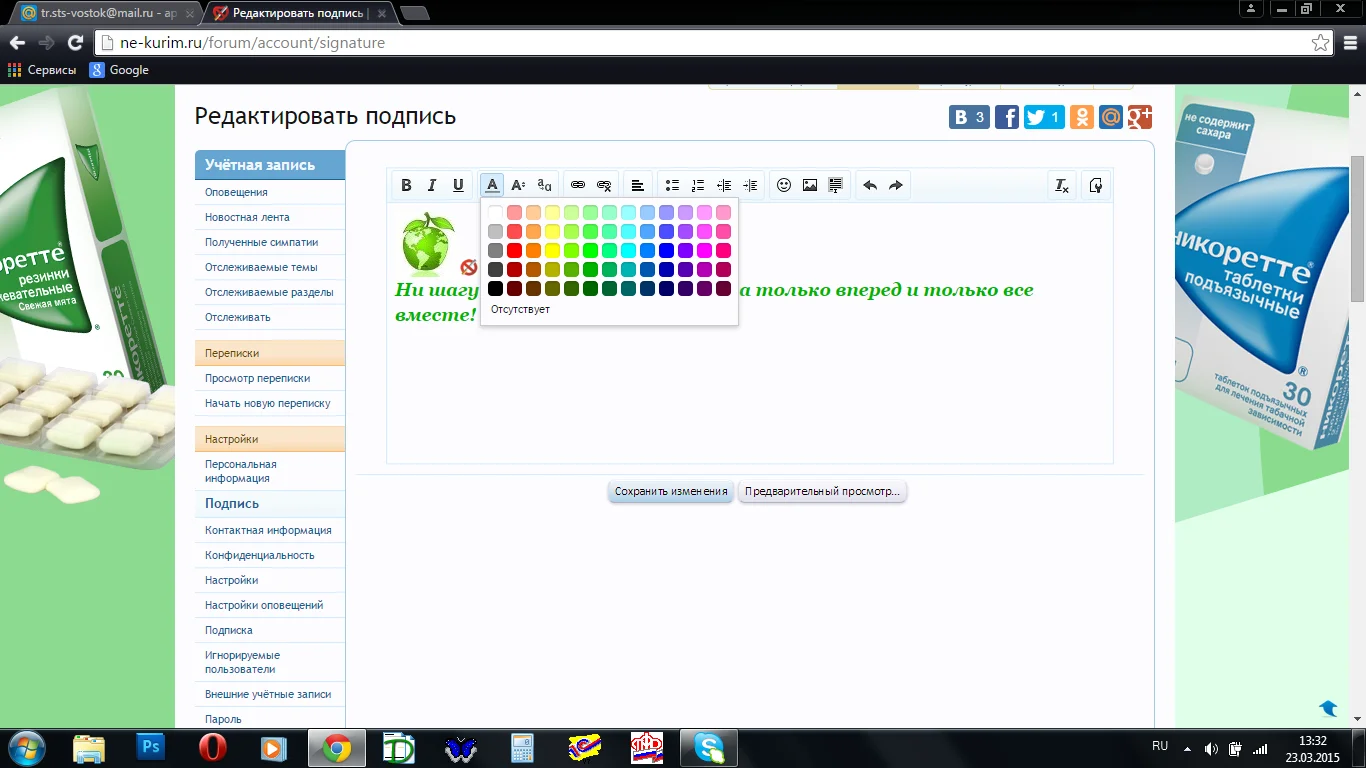Remove formatting from selected text
This screenshot has width=1366, height=768.
[1062, 185]
